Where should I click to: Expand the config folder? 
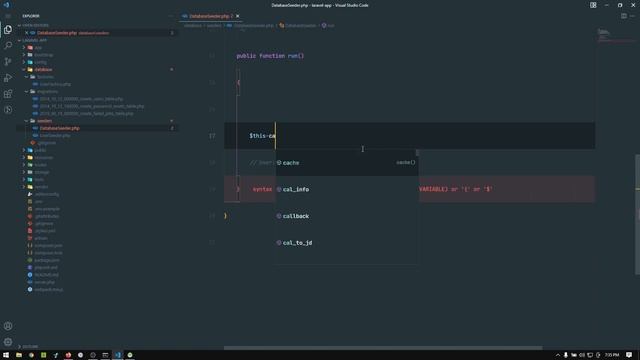coord(40,62)
